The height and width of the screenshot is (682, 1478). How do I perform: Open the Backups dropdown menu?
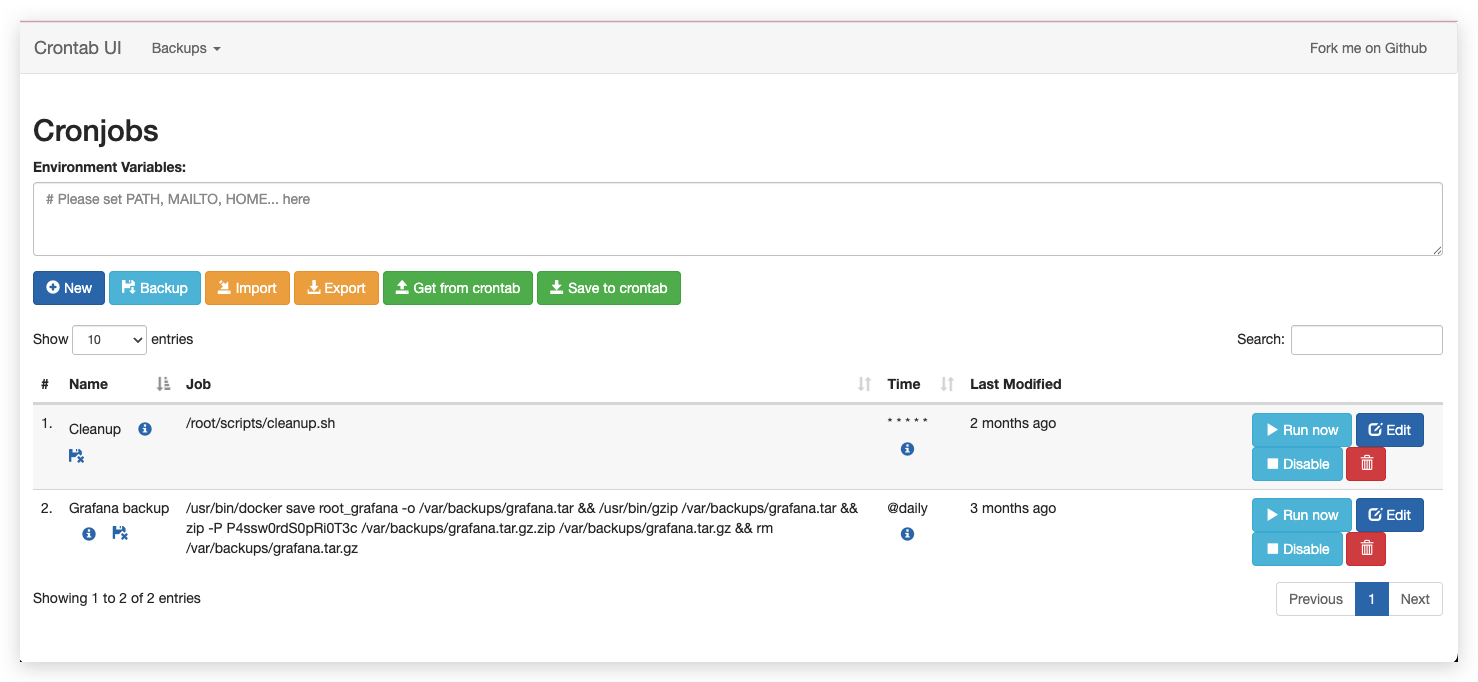tap(186, 48)
